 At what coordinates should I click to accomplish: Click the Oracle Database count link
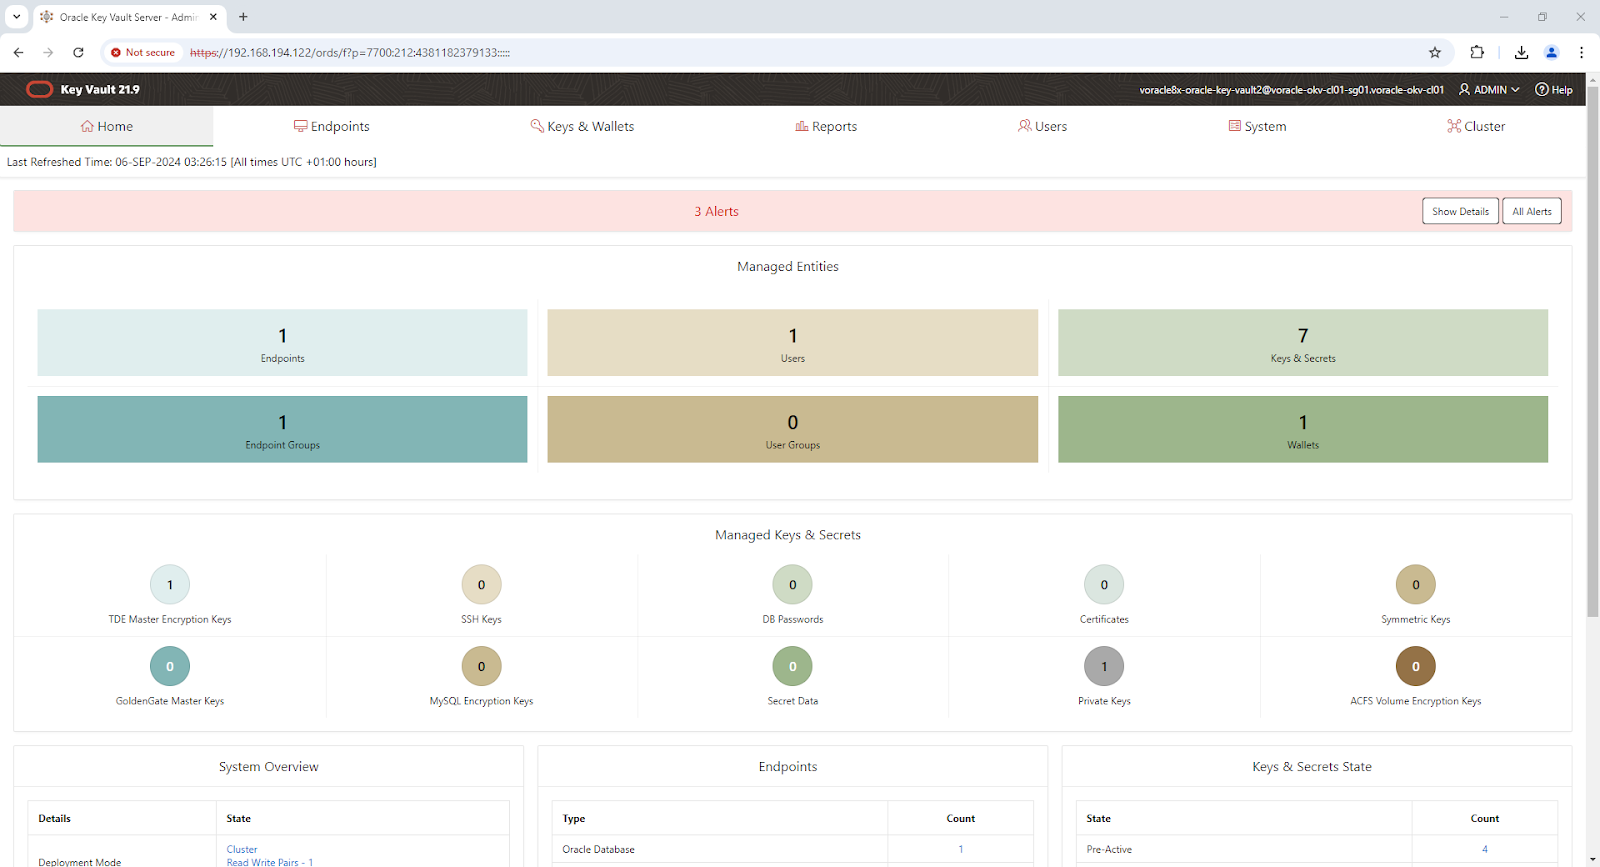click(x=961, y=849)
